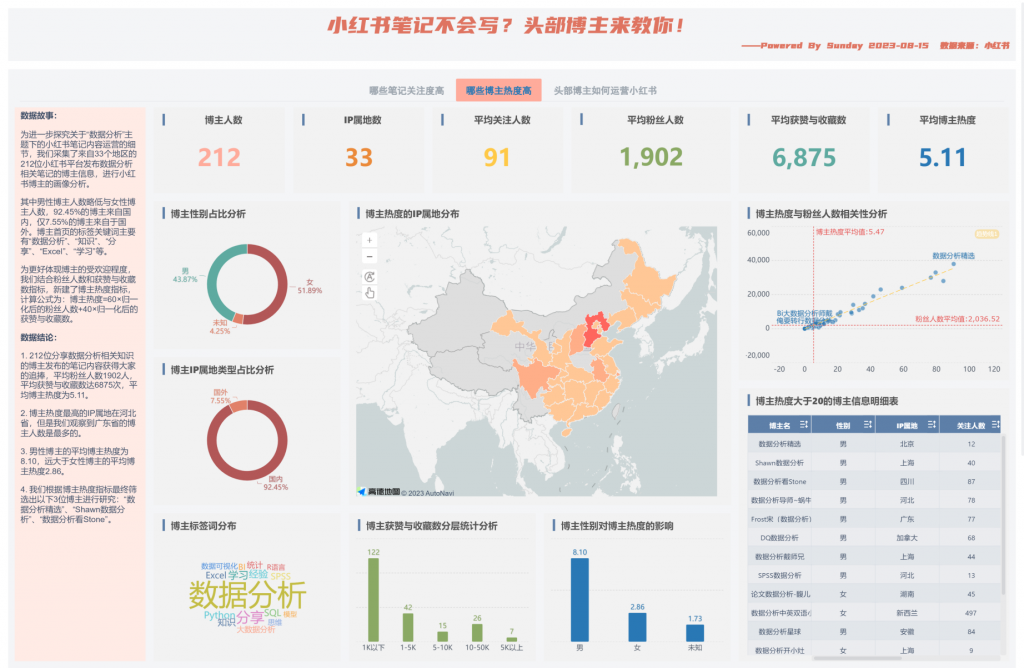Image resolution: width=1024 pixels, height=668 pixels.
Task: Click the 未知 4.25% donut label
Action: [220, 327]
